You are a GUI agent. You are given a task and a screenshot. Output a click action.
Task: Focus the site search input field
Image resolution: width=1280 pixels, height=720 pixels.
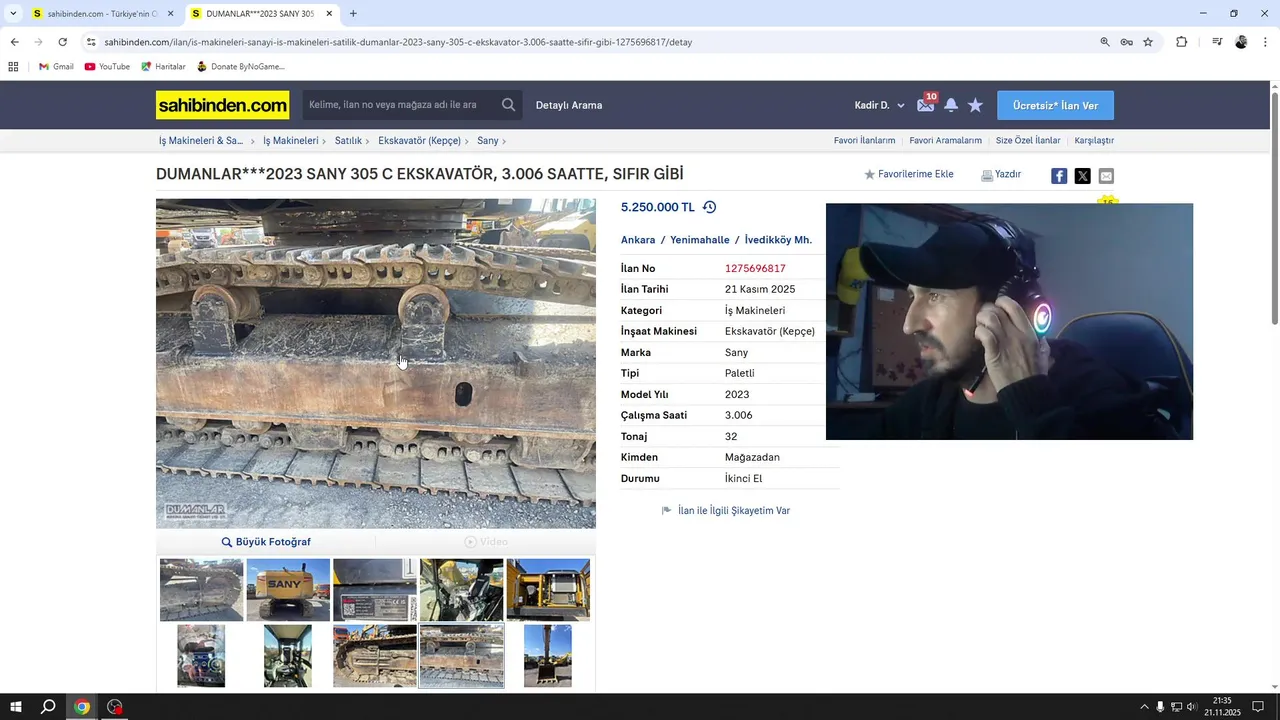(400, 105)
